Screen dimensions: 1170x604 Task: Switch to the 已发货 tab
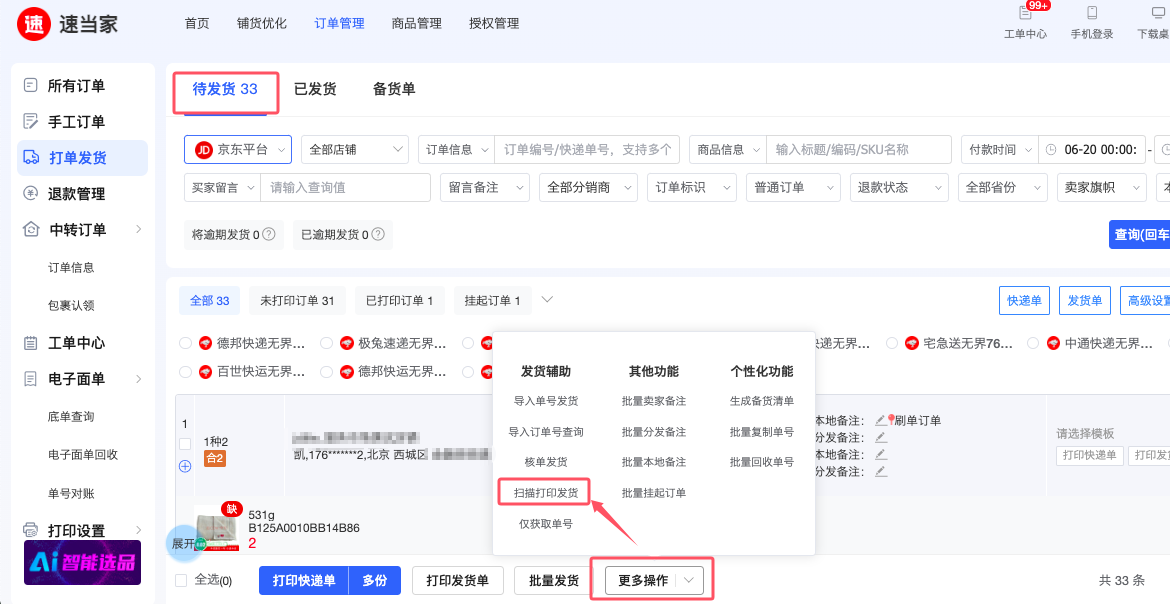click(x=314, y=89)
